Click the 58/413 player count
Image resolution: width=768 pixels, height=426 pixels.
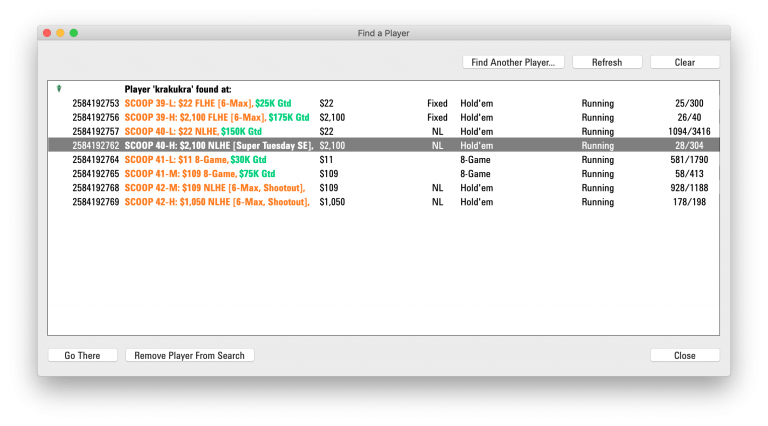pyautogui.click(x=689, y=174)
